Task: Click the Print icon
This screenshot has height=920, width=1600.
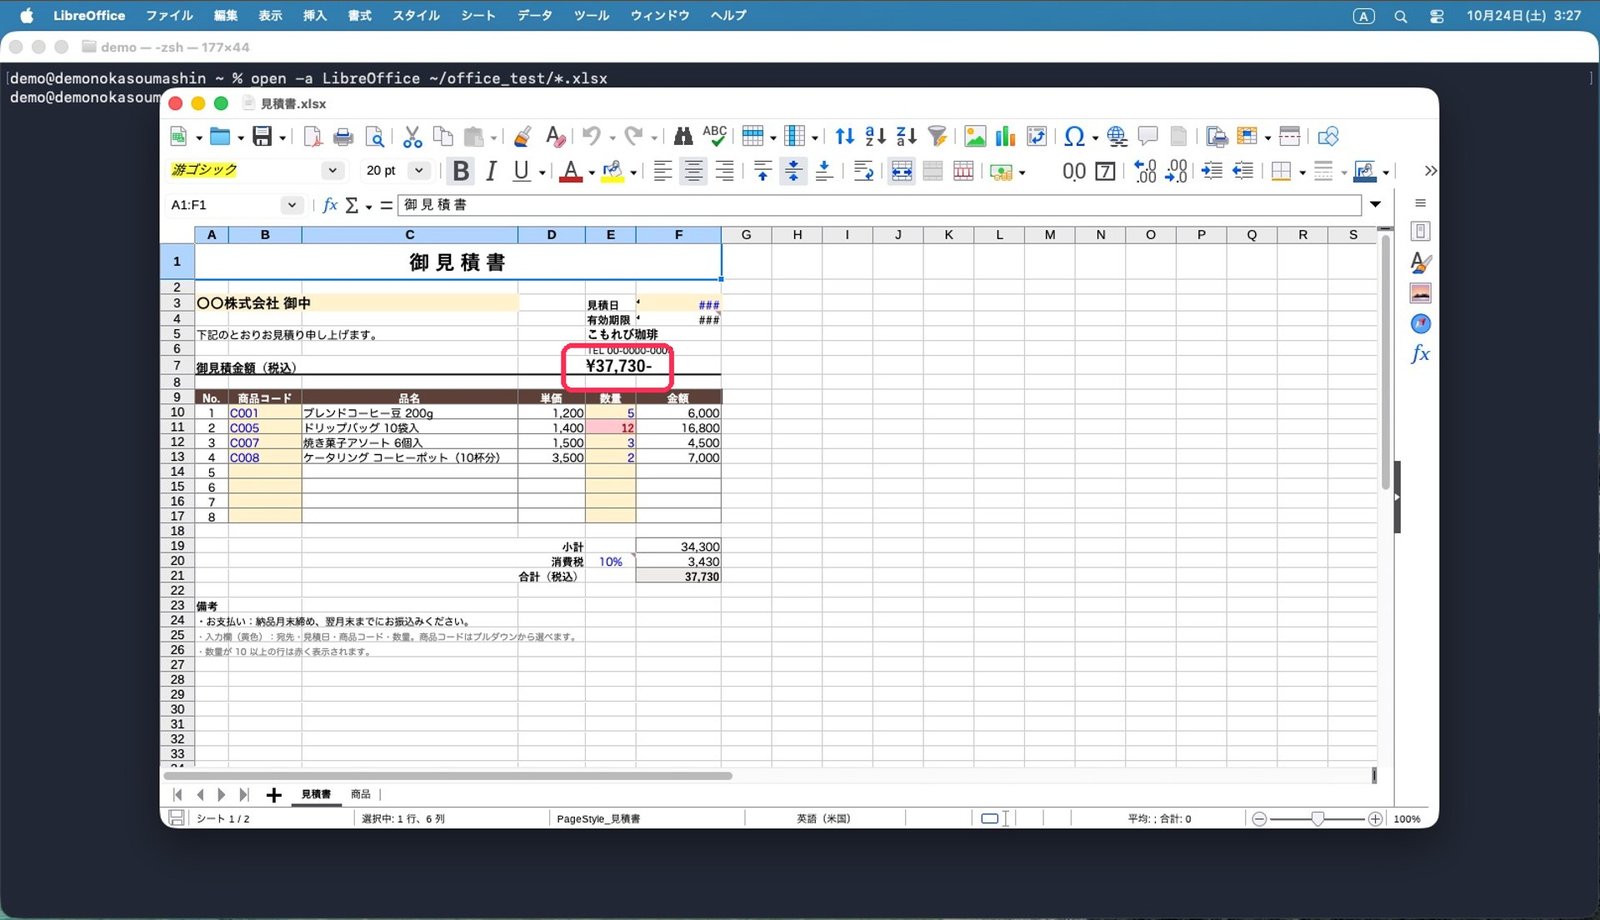Action: tap(343, 137)
